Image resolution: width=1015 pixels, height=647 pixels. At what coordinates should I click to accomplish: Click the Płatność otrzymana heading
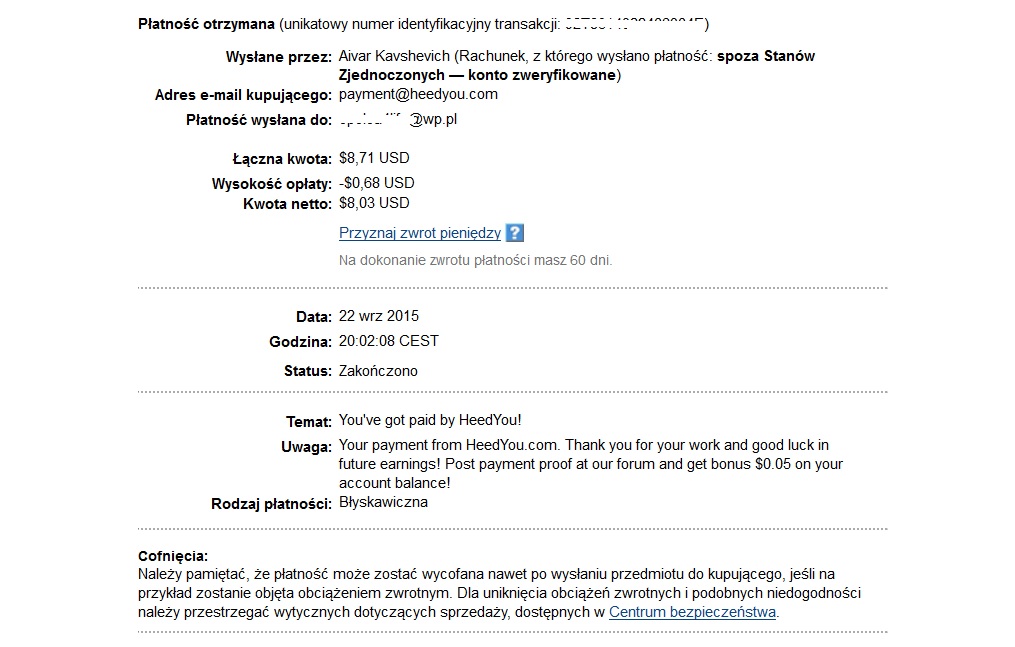tap(206, 24)
